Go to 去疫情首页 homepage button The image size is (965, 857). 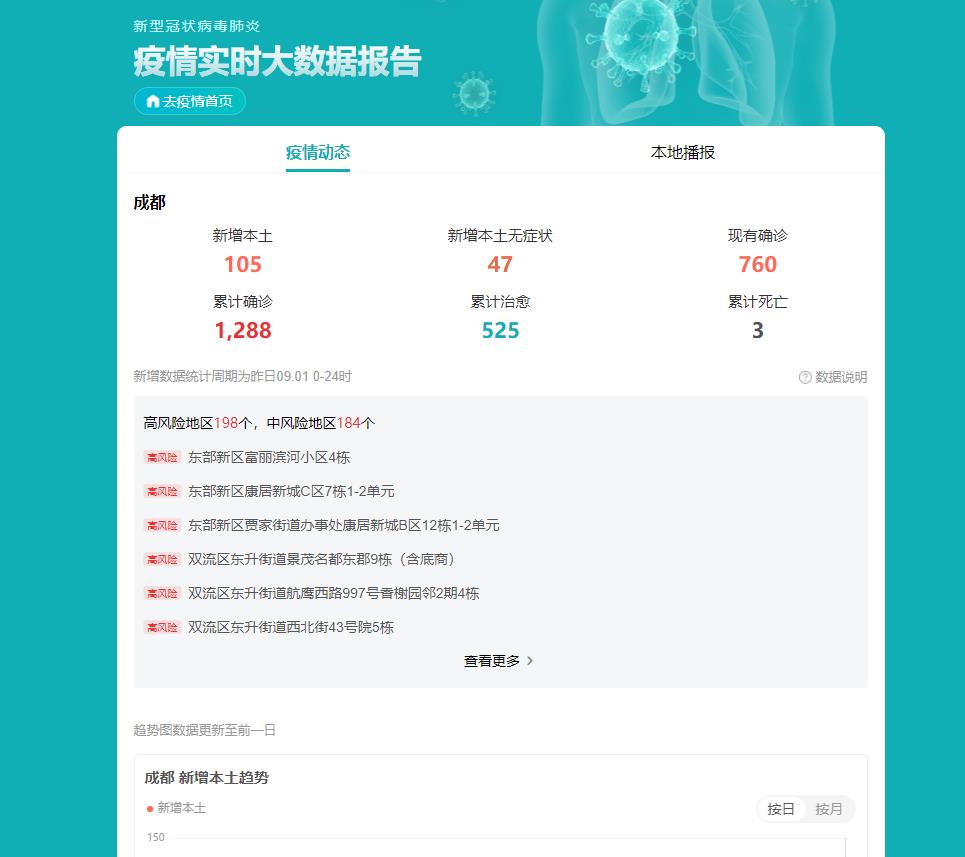pyautogui.click(x=190, y=102)
